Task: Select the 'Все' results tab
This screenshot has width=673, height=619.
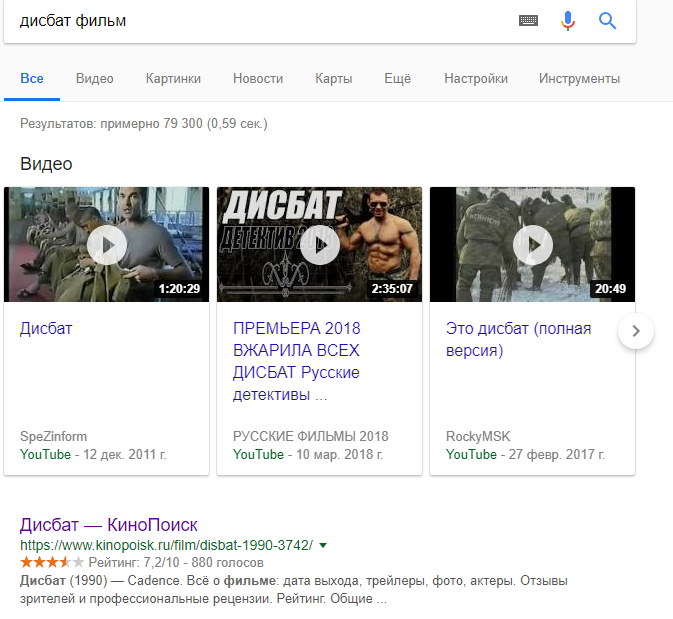Action: click(32, 79)
